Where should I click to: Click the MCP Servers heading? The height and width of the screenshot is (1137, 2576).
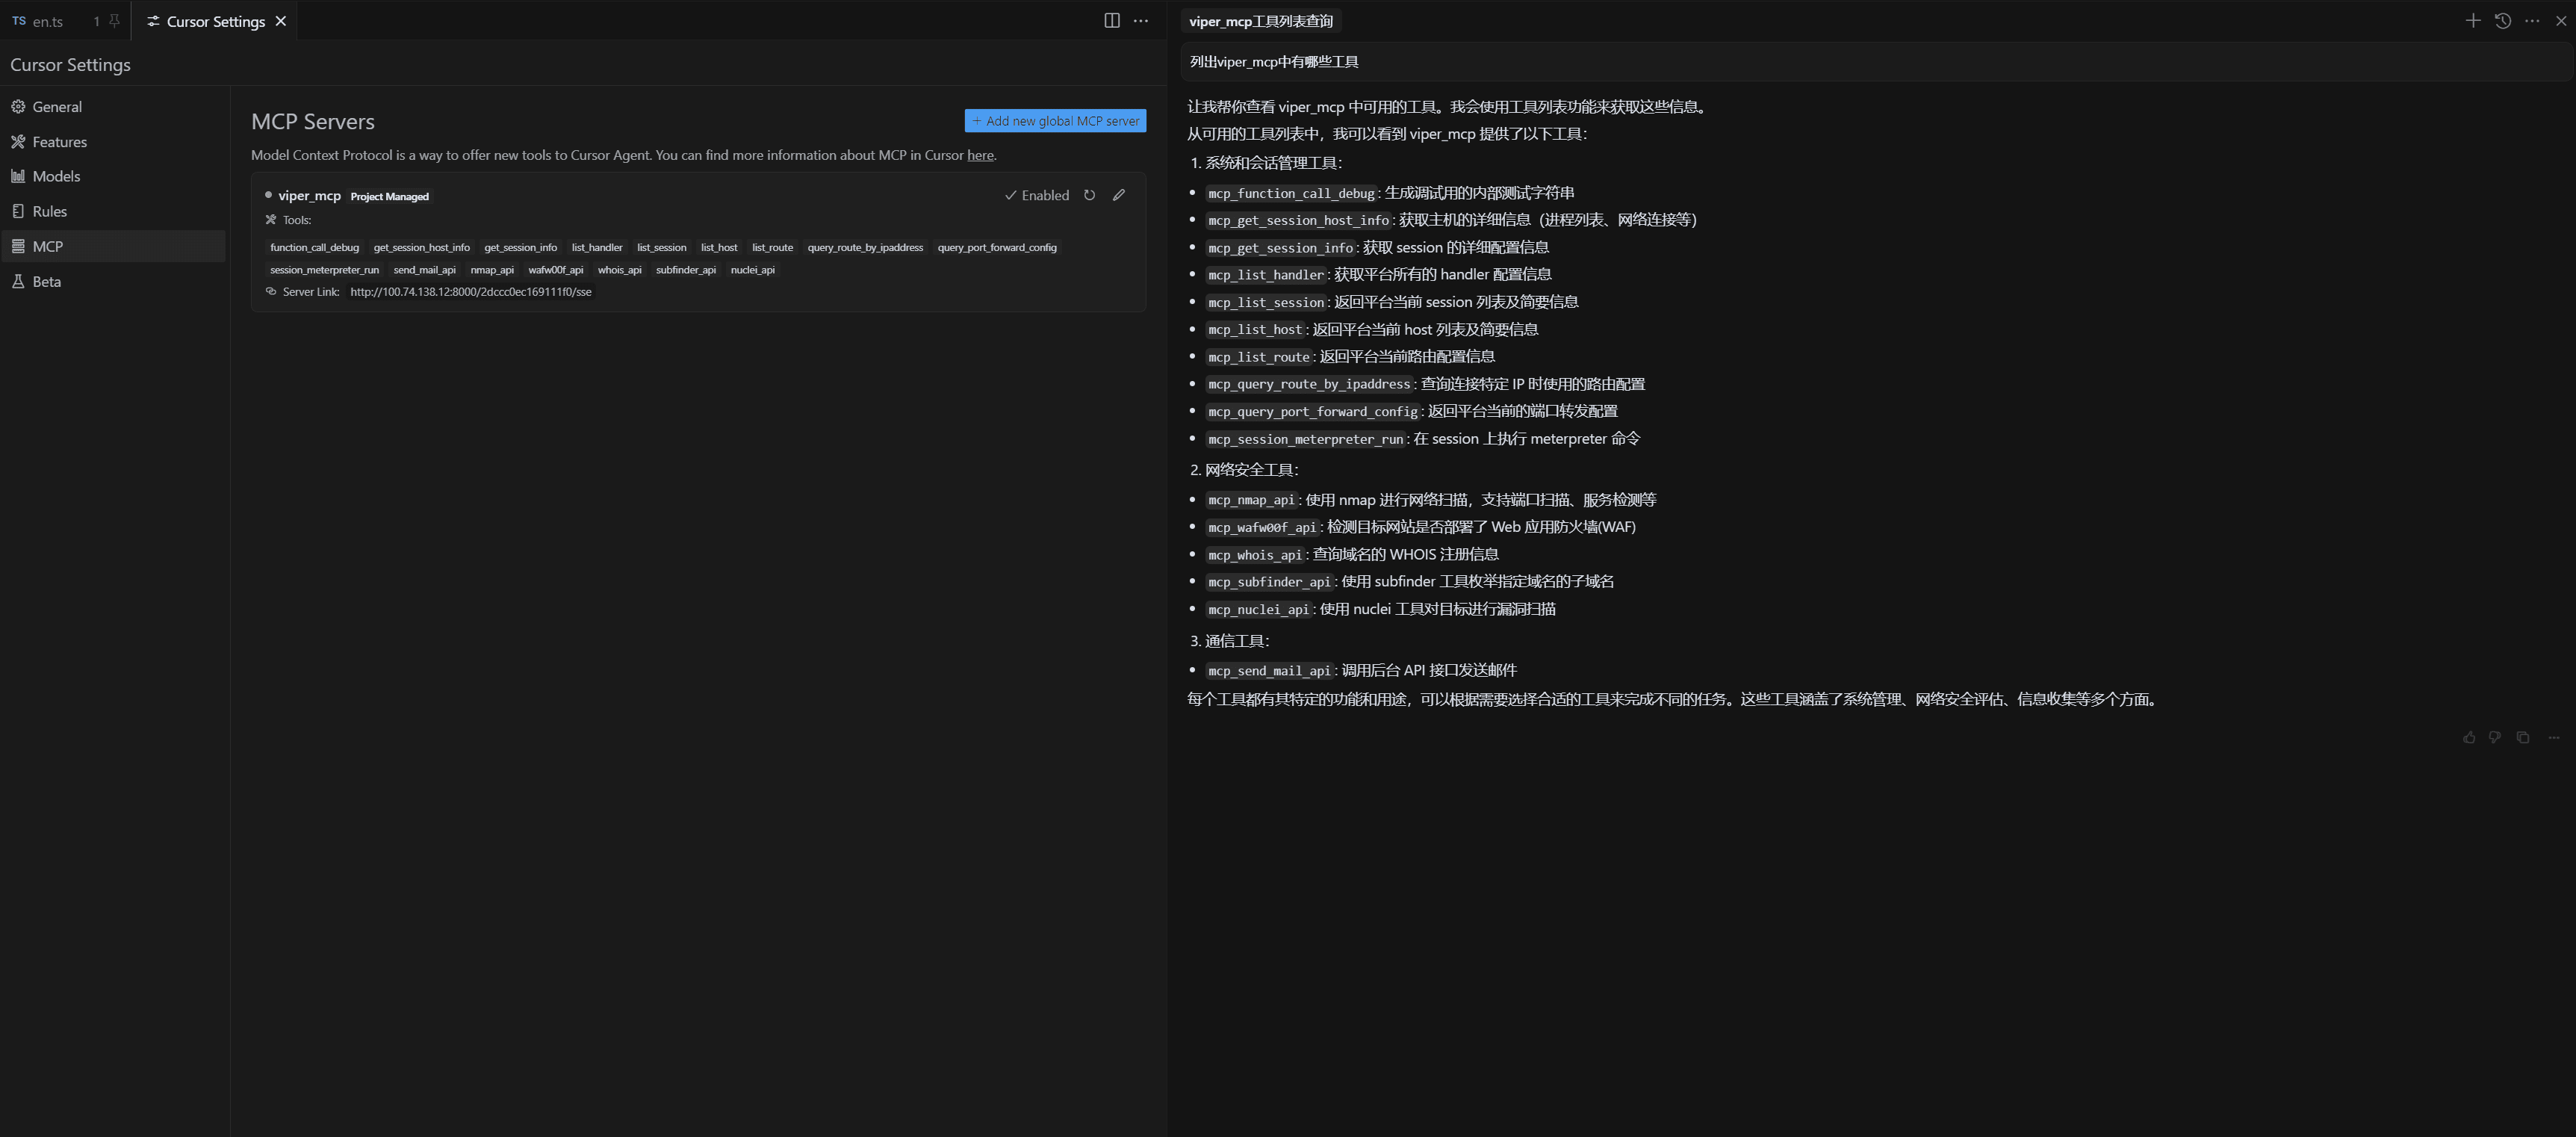pos(313,121)
